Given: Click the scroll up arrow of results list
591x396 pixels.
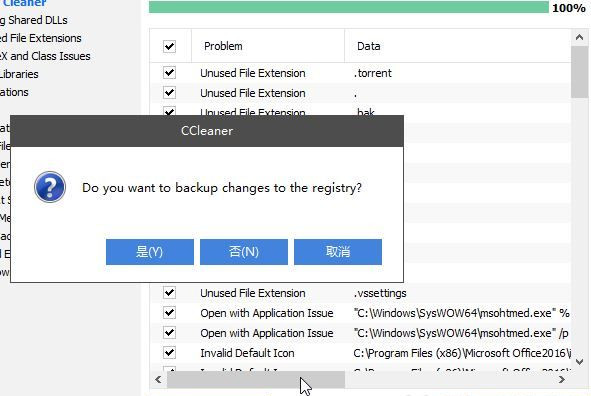Looking at the screenshot, I should click(579, 37).
